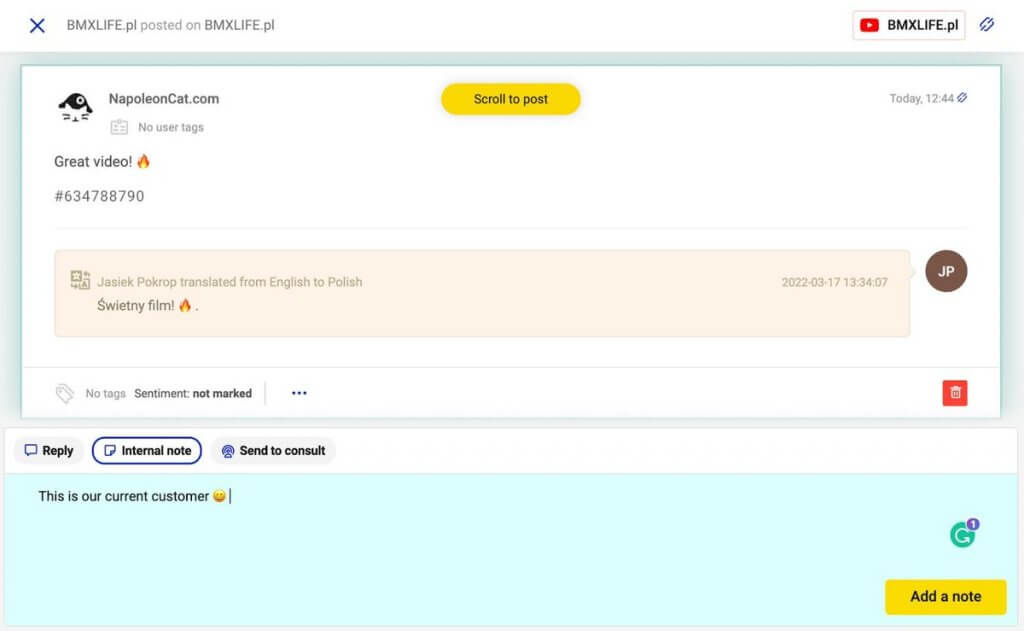Delete comment with red trash button

[x=955, y=393]
